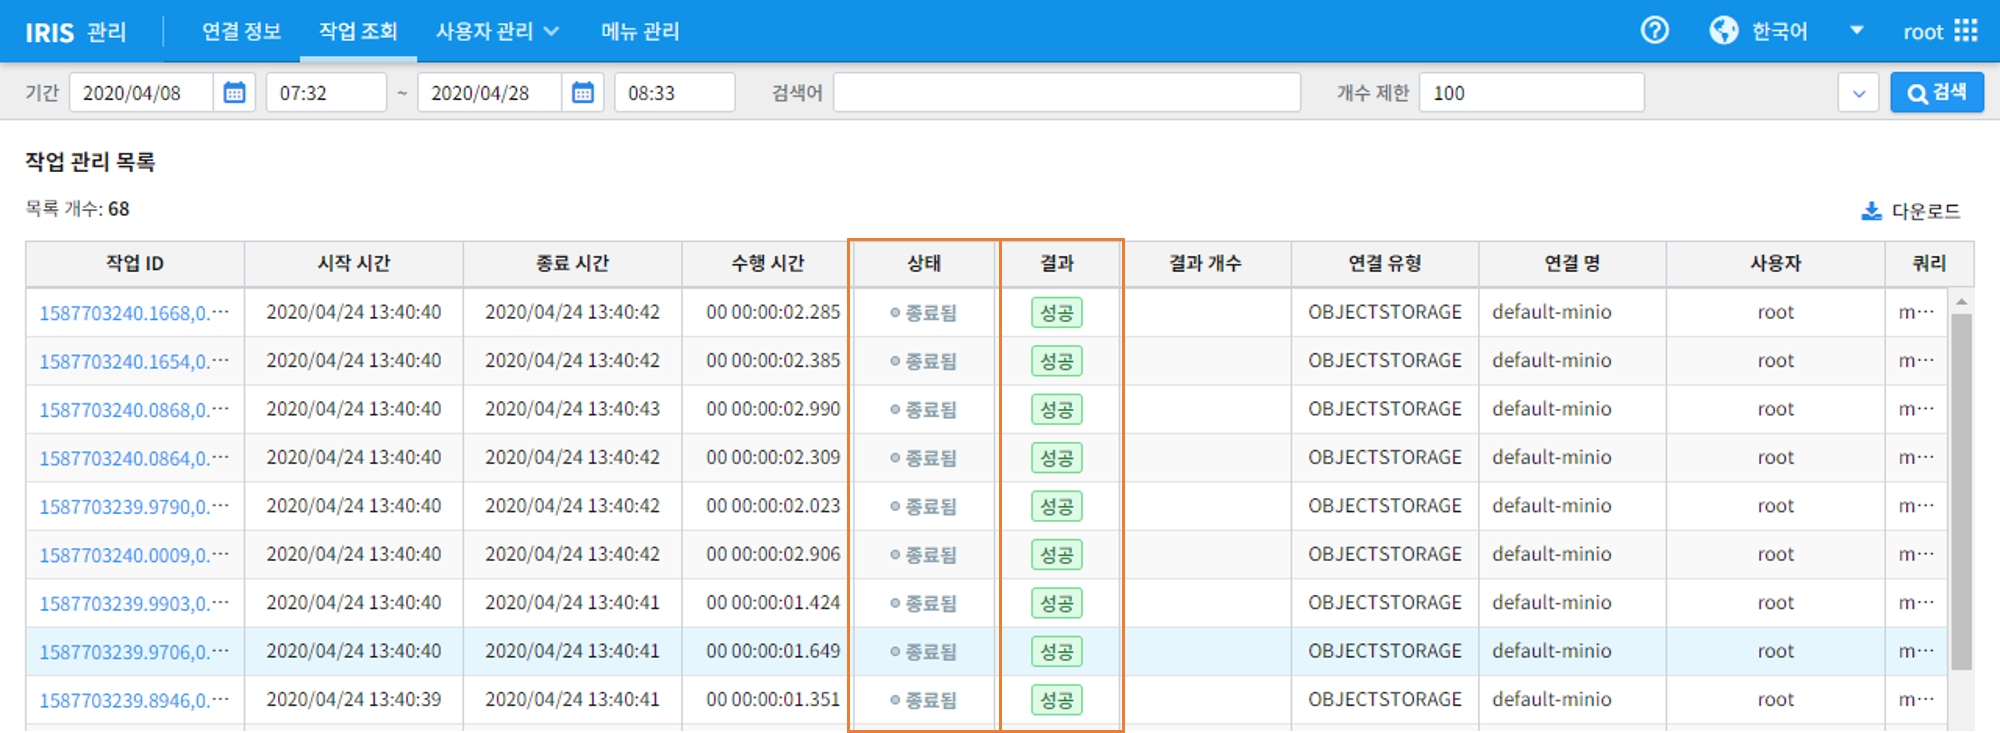2000x733 pixels.
Task: Click the 연결 명 column header
Action: (x=1572, y=263)
